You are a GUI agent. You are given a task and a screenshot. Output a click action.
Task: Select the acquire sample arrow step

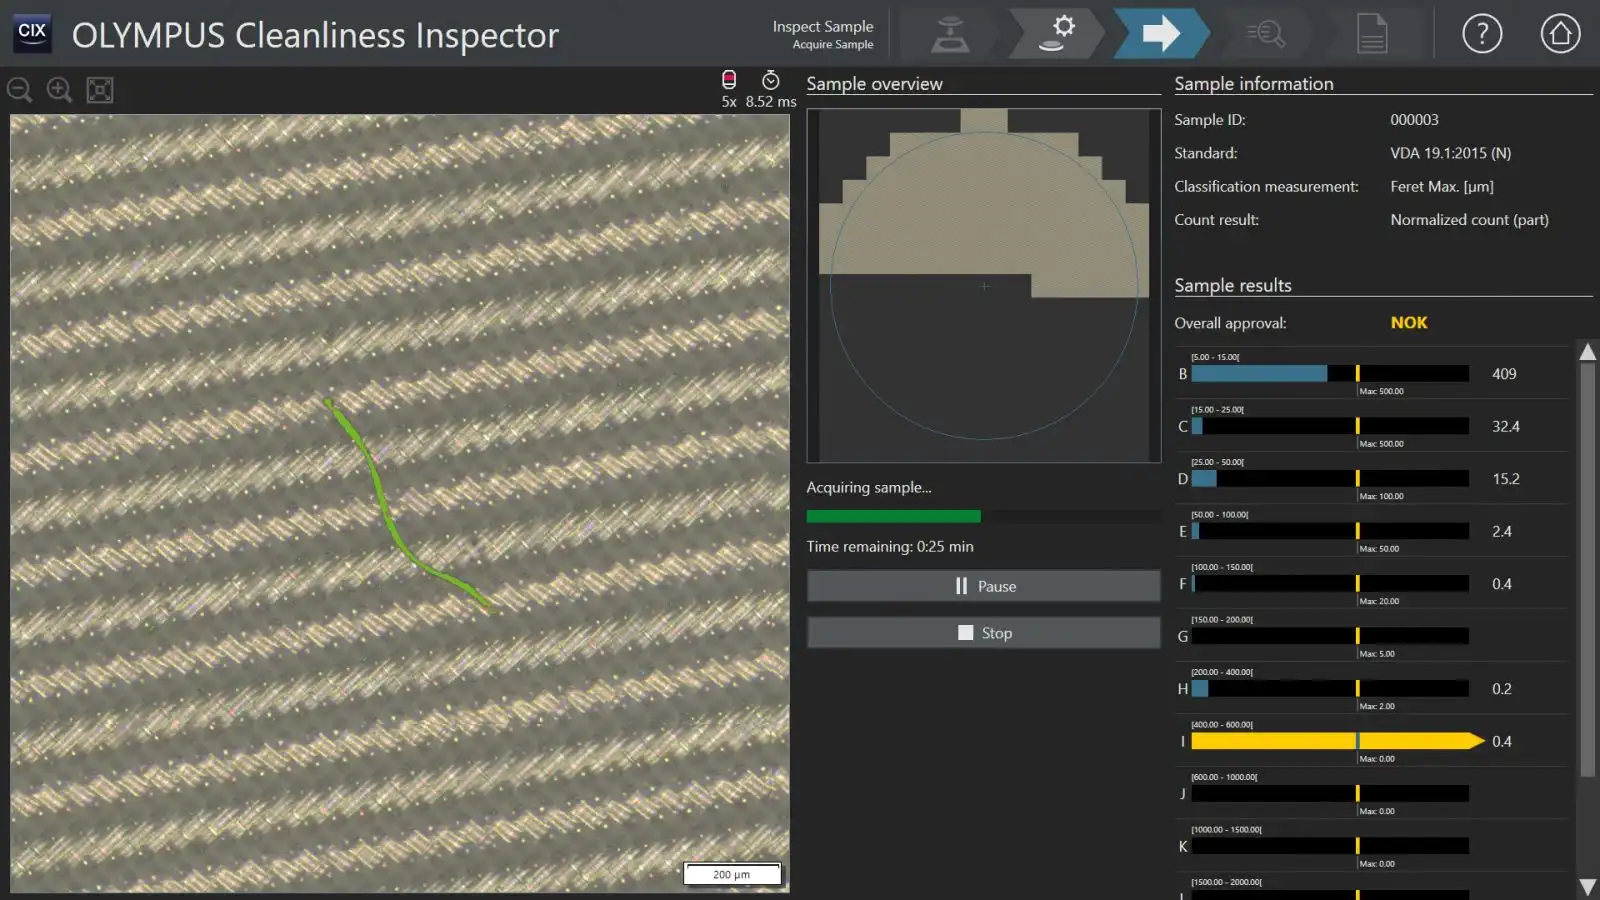click(1160, 34)
